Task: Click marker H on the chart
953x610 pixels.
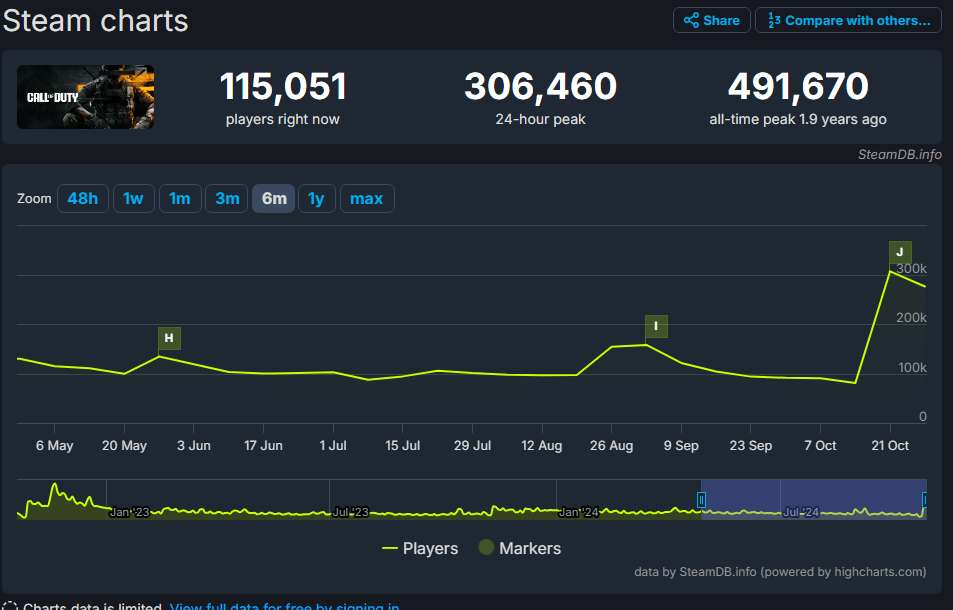Action: 169,338
